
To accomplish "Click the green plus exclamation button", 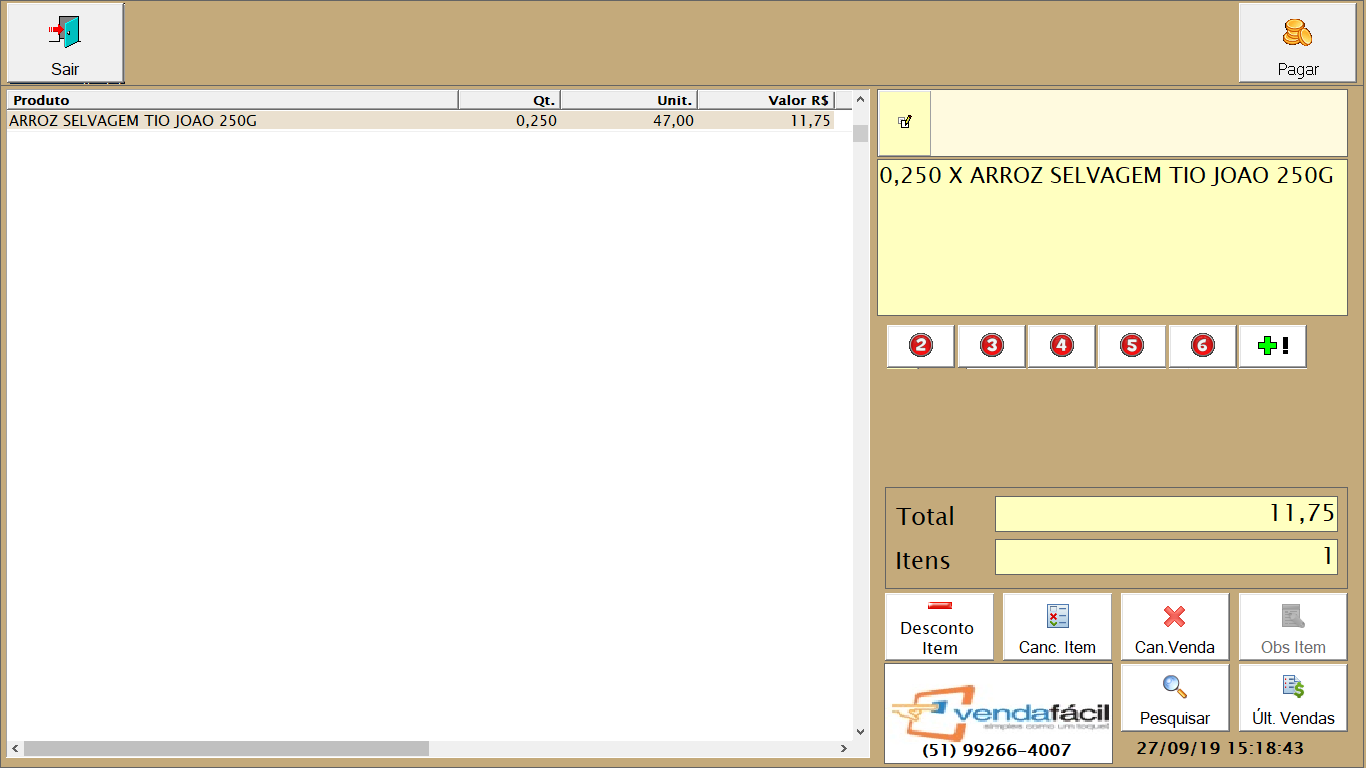I will tap(1272, 346).
